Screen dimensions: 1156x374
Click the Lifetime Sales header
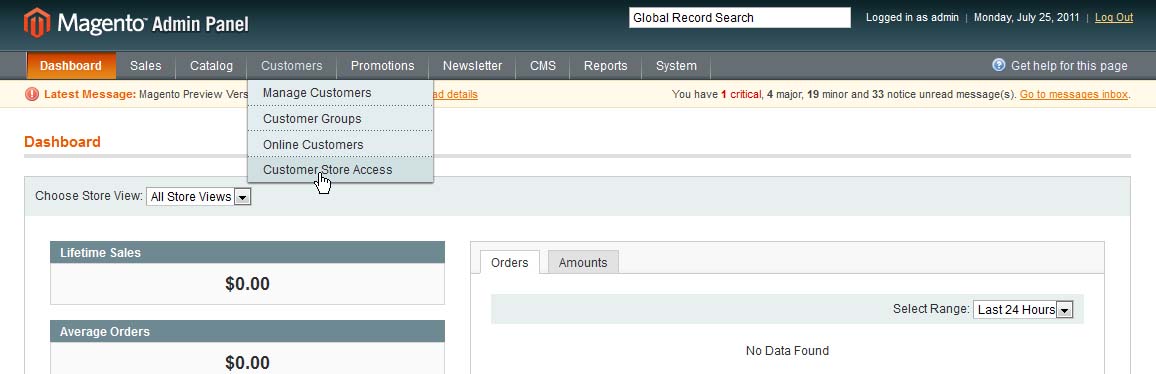pyautogui.click(x=247, y=252)
